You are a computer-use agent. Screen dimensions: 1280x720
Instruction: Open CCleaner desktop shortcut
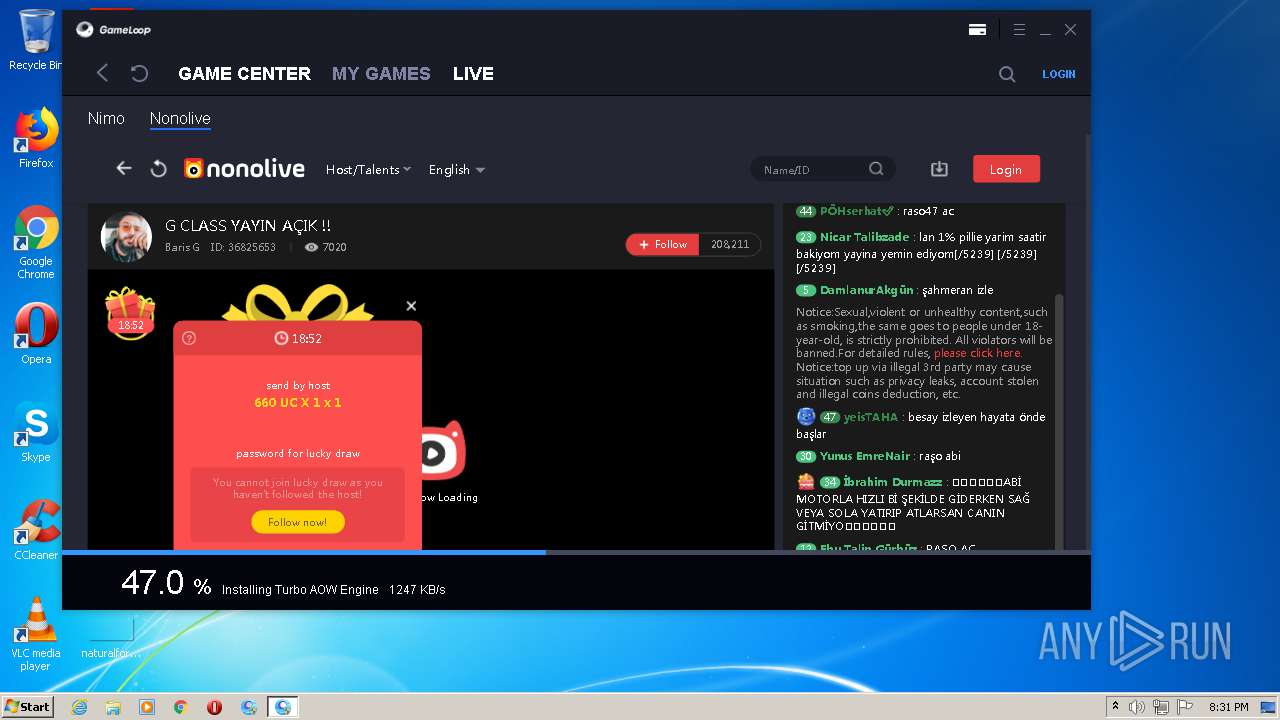36,530
